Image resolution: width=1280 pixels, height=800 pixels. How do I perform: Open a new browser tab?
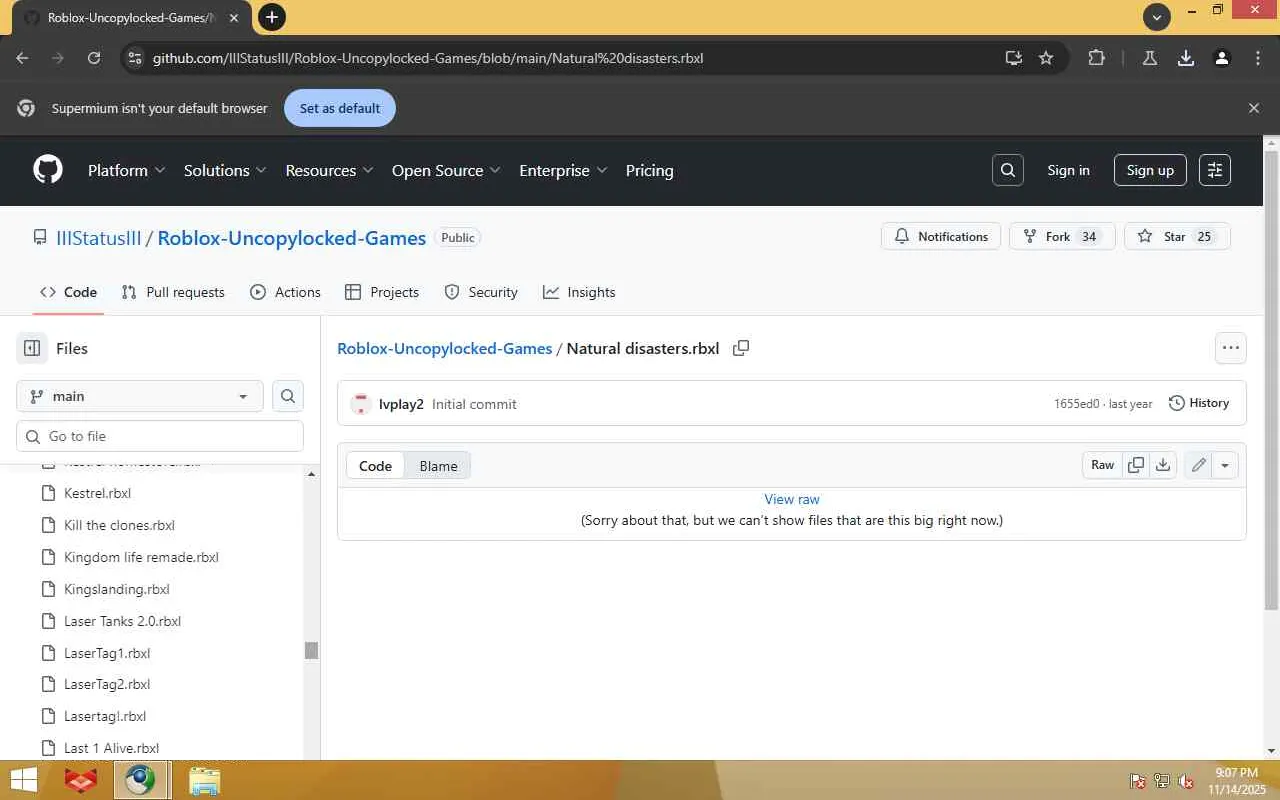tap(271, 17)
